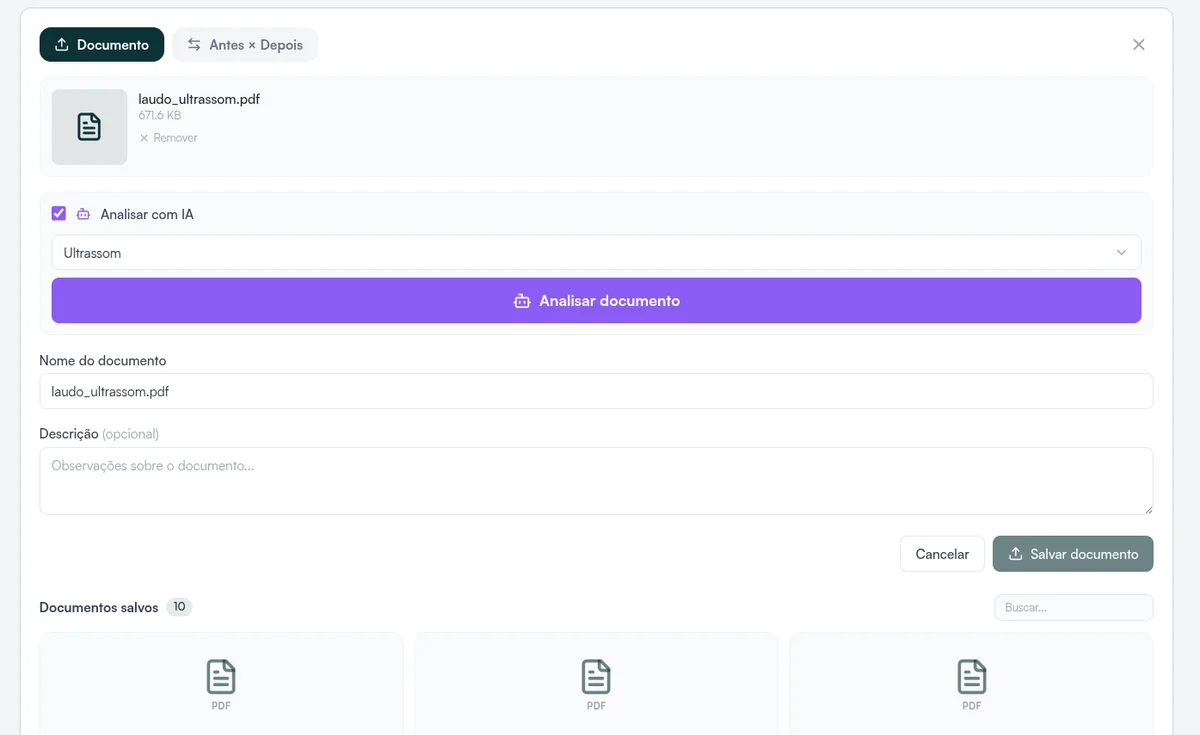Screen dimensions: 1200x735
Task: Click into the Descrição textarea
Action: (x=595, y=481)
